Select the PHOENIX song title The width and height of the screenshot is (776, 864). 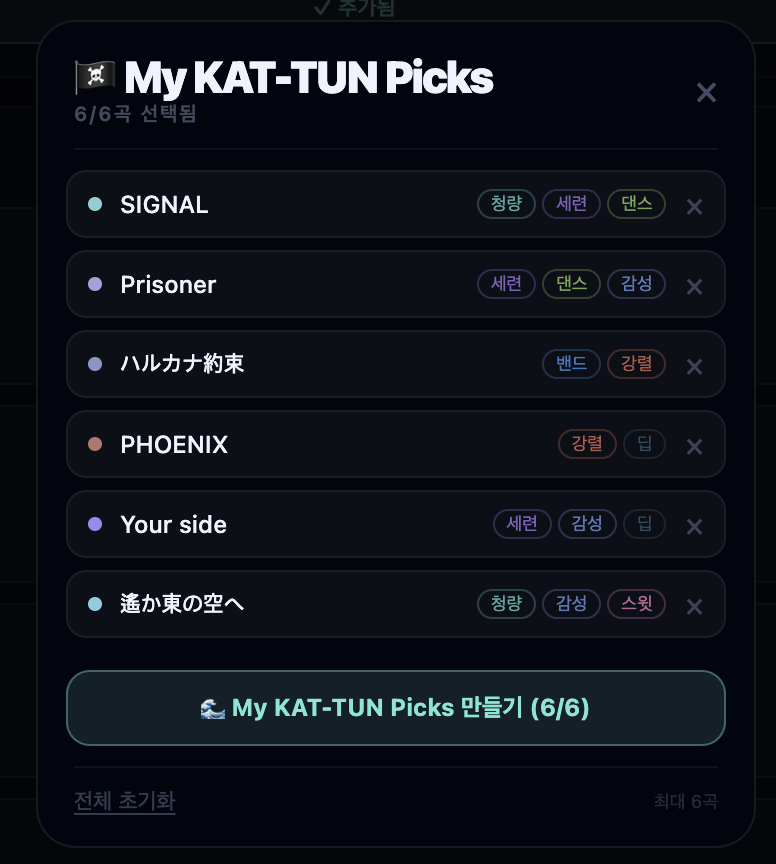click(174, 444)
